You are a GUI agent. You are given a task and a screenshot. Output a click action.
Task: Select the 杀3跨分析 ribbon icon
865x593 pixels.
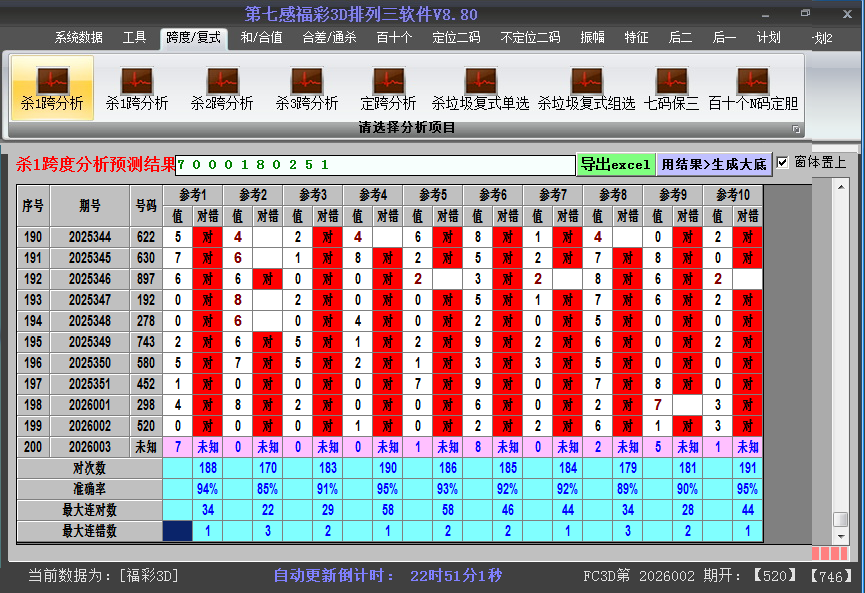[x=307, y=88]
